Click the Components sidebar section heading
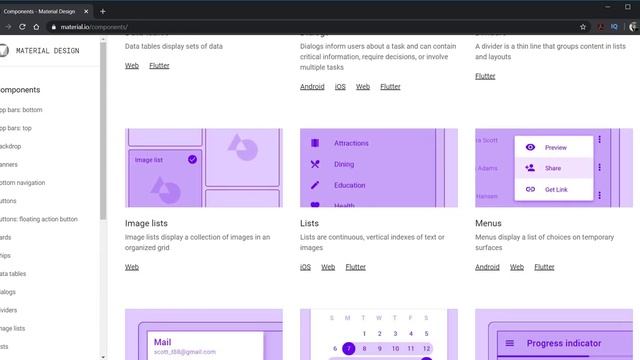Screen dimensions: 640x360 coord(20,90)
